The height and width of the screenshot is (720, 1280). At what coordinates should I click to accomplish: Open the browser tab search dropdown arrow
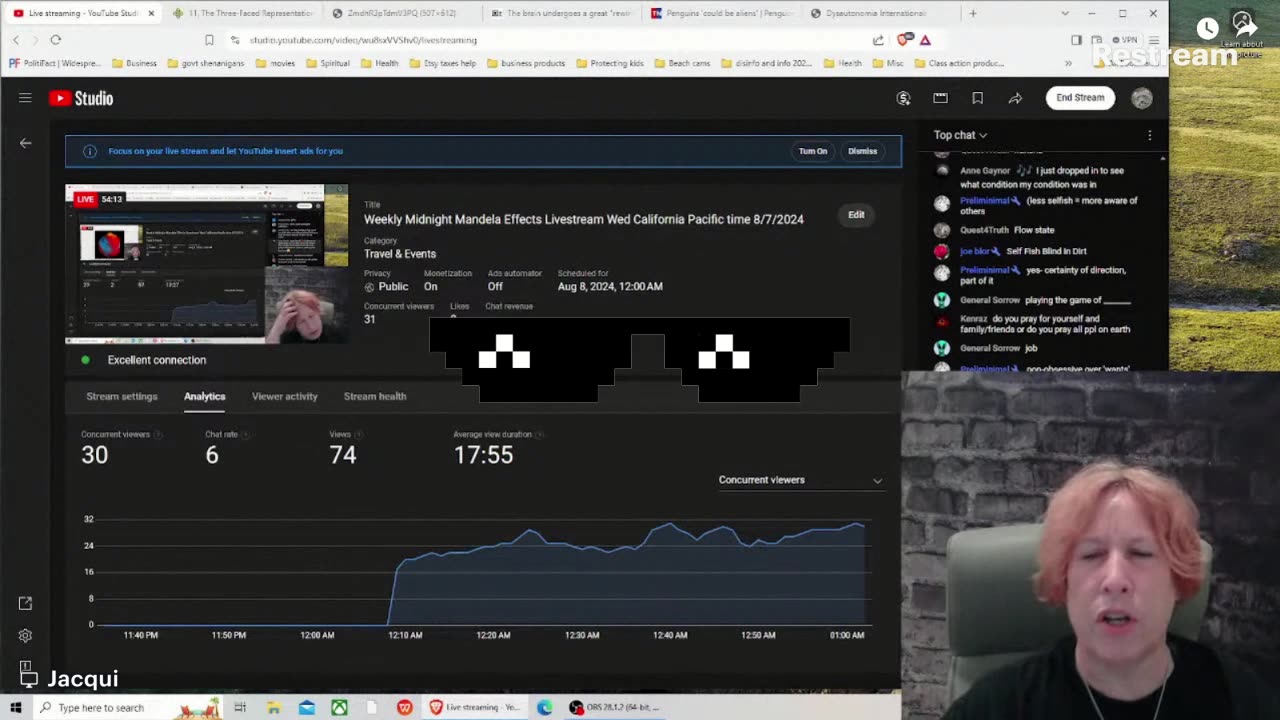pos(1064,13)
